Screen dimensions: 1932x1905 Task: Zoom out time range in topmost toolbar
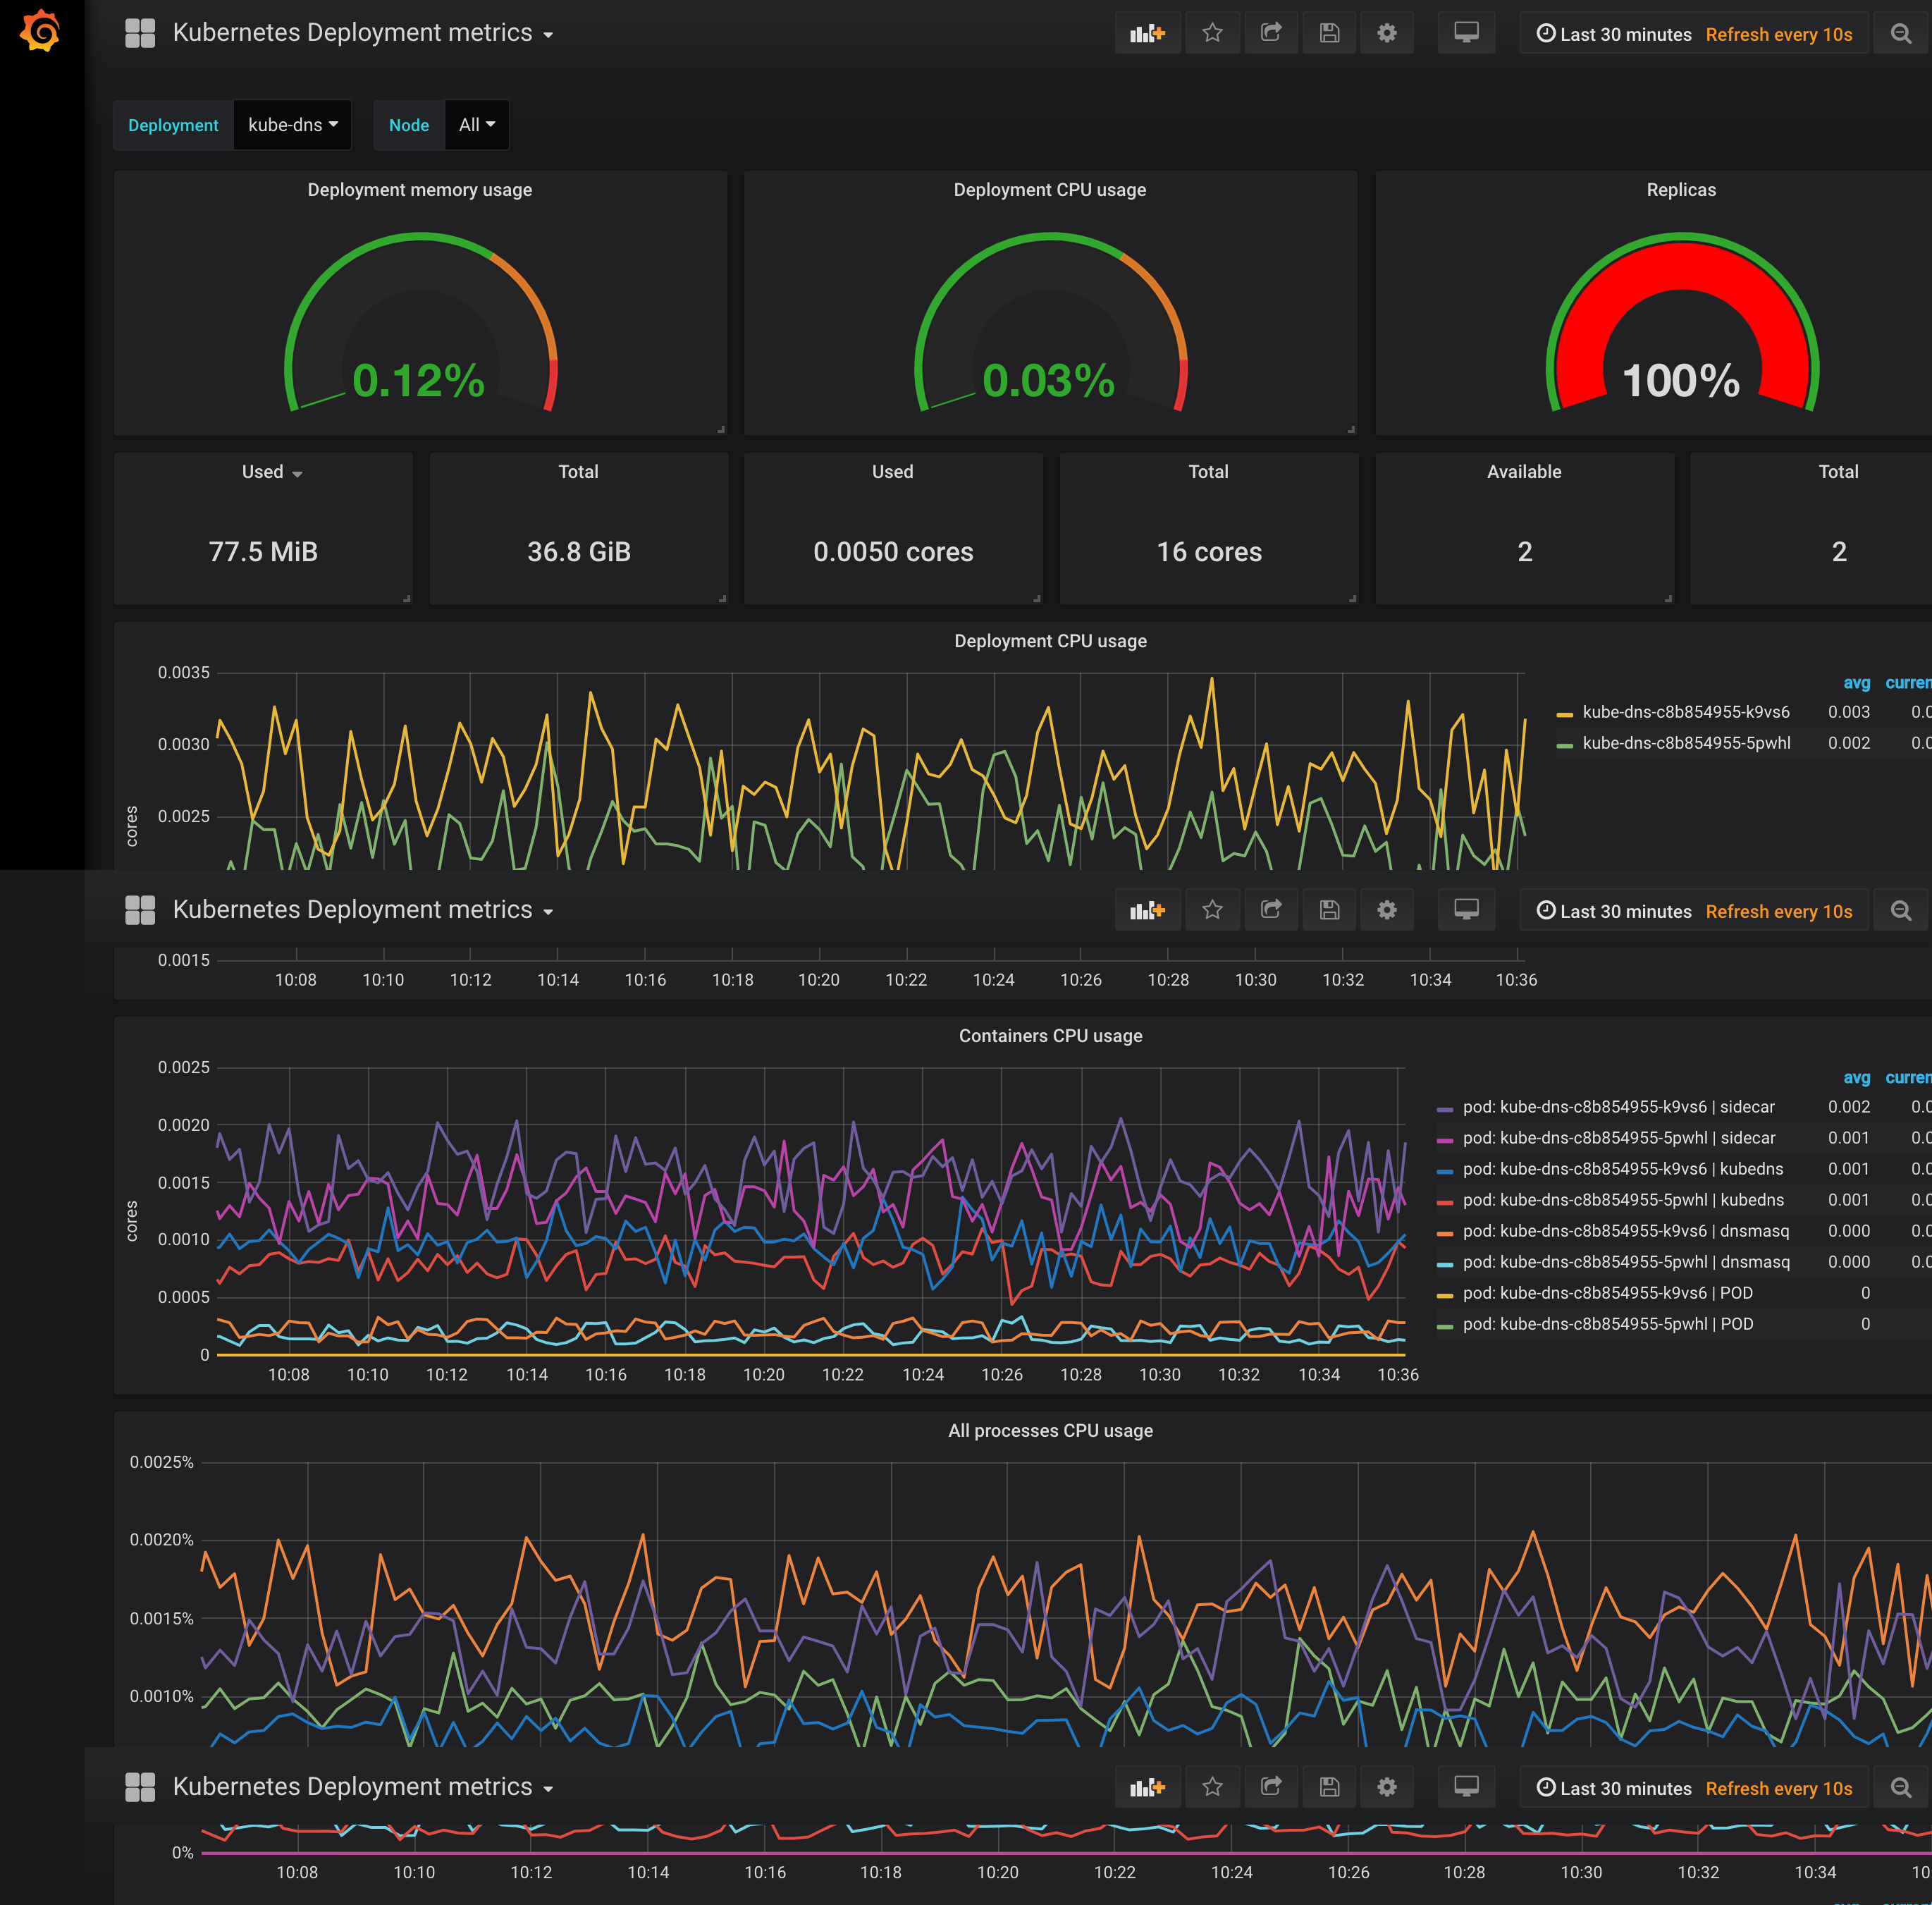1901,33
